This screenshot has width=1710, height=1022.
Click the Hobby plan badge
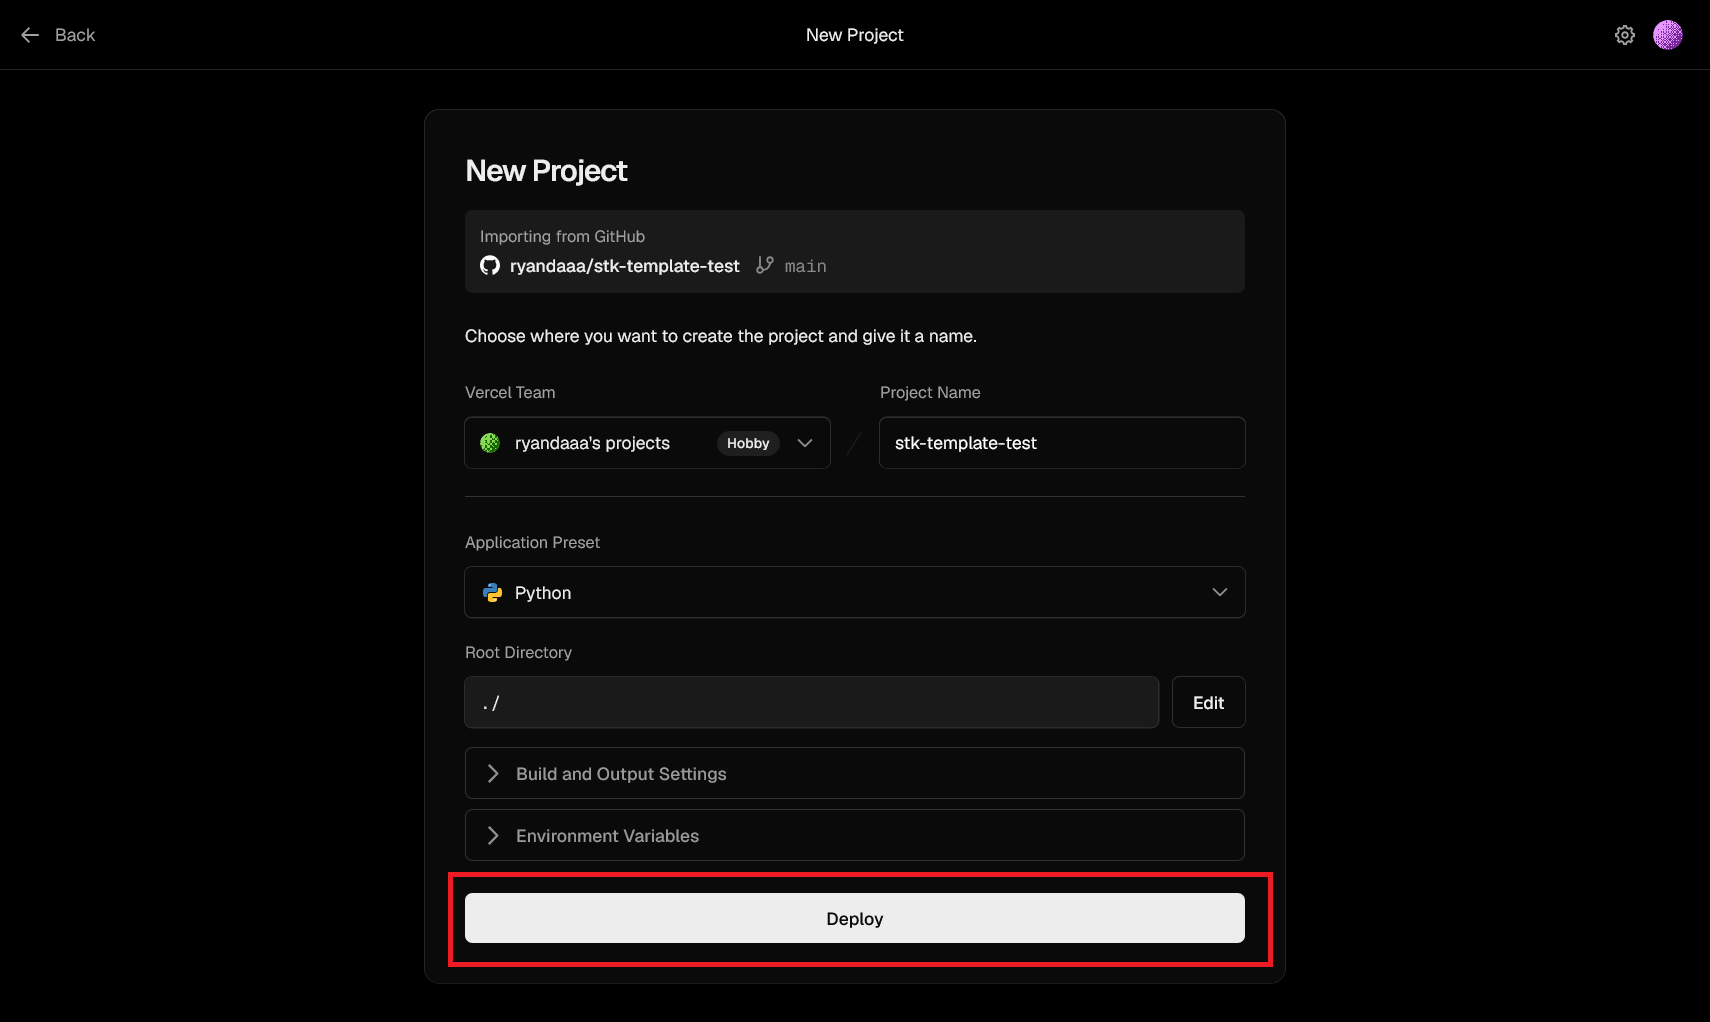pos(748,443)
